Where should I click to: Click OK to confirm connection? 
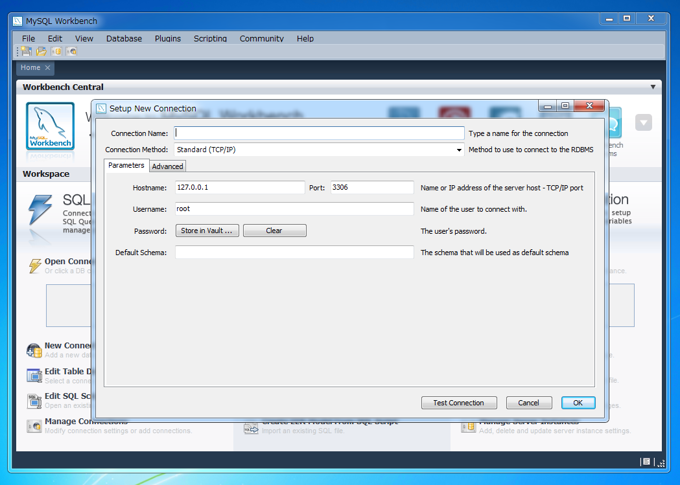tap(578, 403)
